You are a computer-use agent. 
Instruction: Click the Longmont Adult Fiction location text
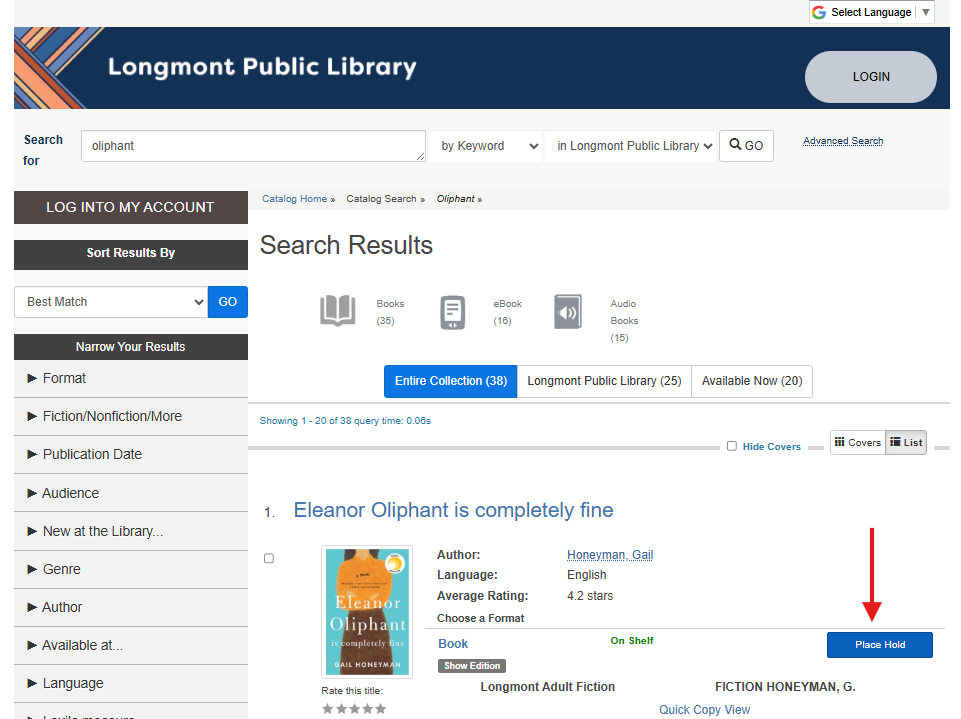click(547, 687)
